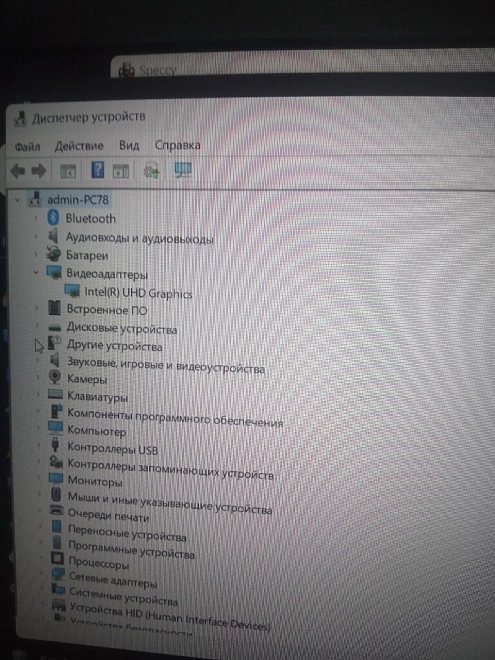Click the Сетевые адаптеры network icon
Screen dimensions: 495x660
(58, 574)
